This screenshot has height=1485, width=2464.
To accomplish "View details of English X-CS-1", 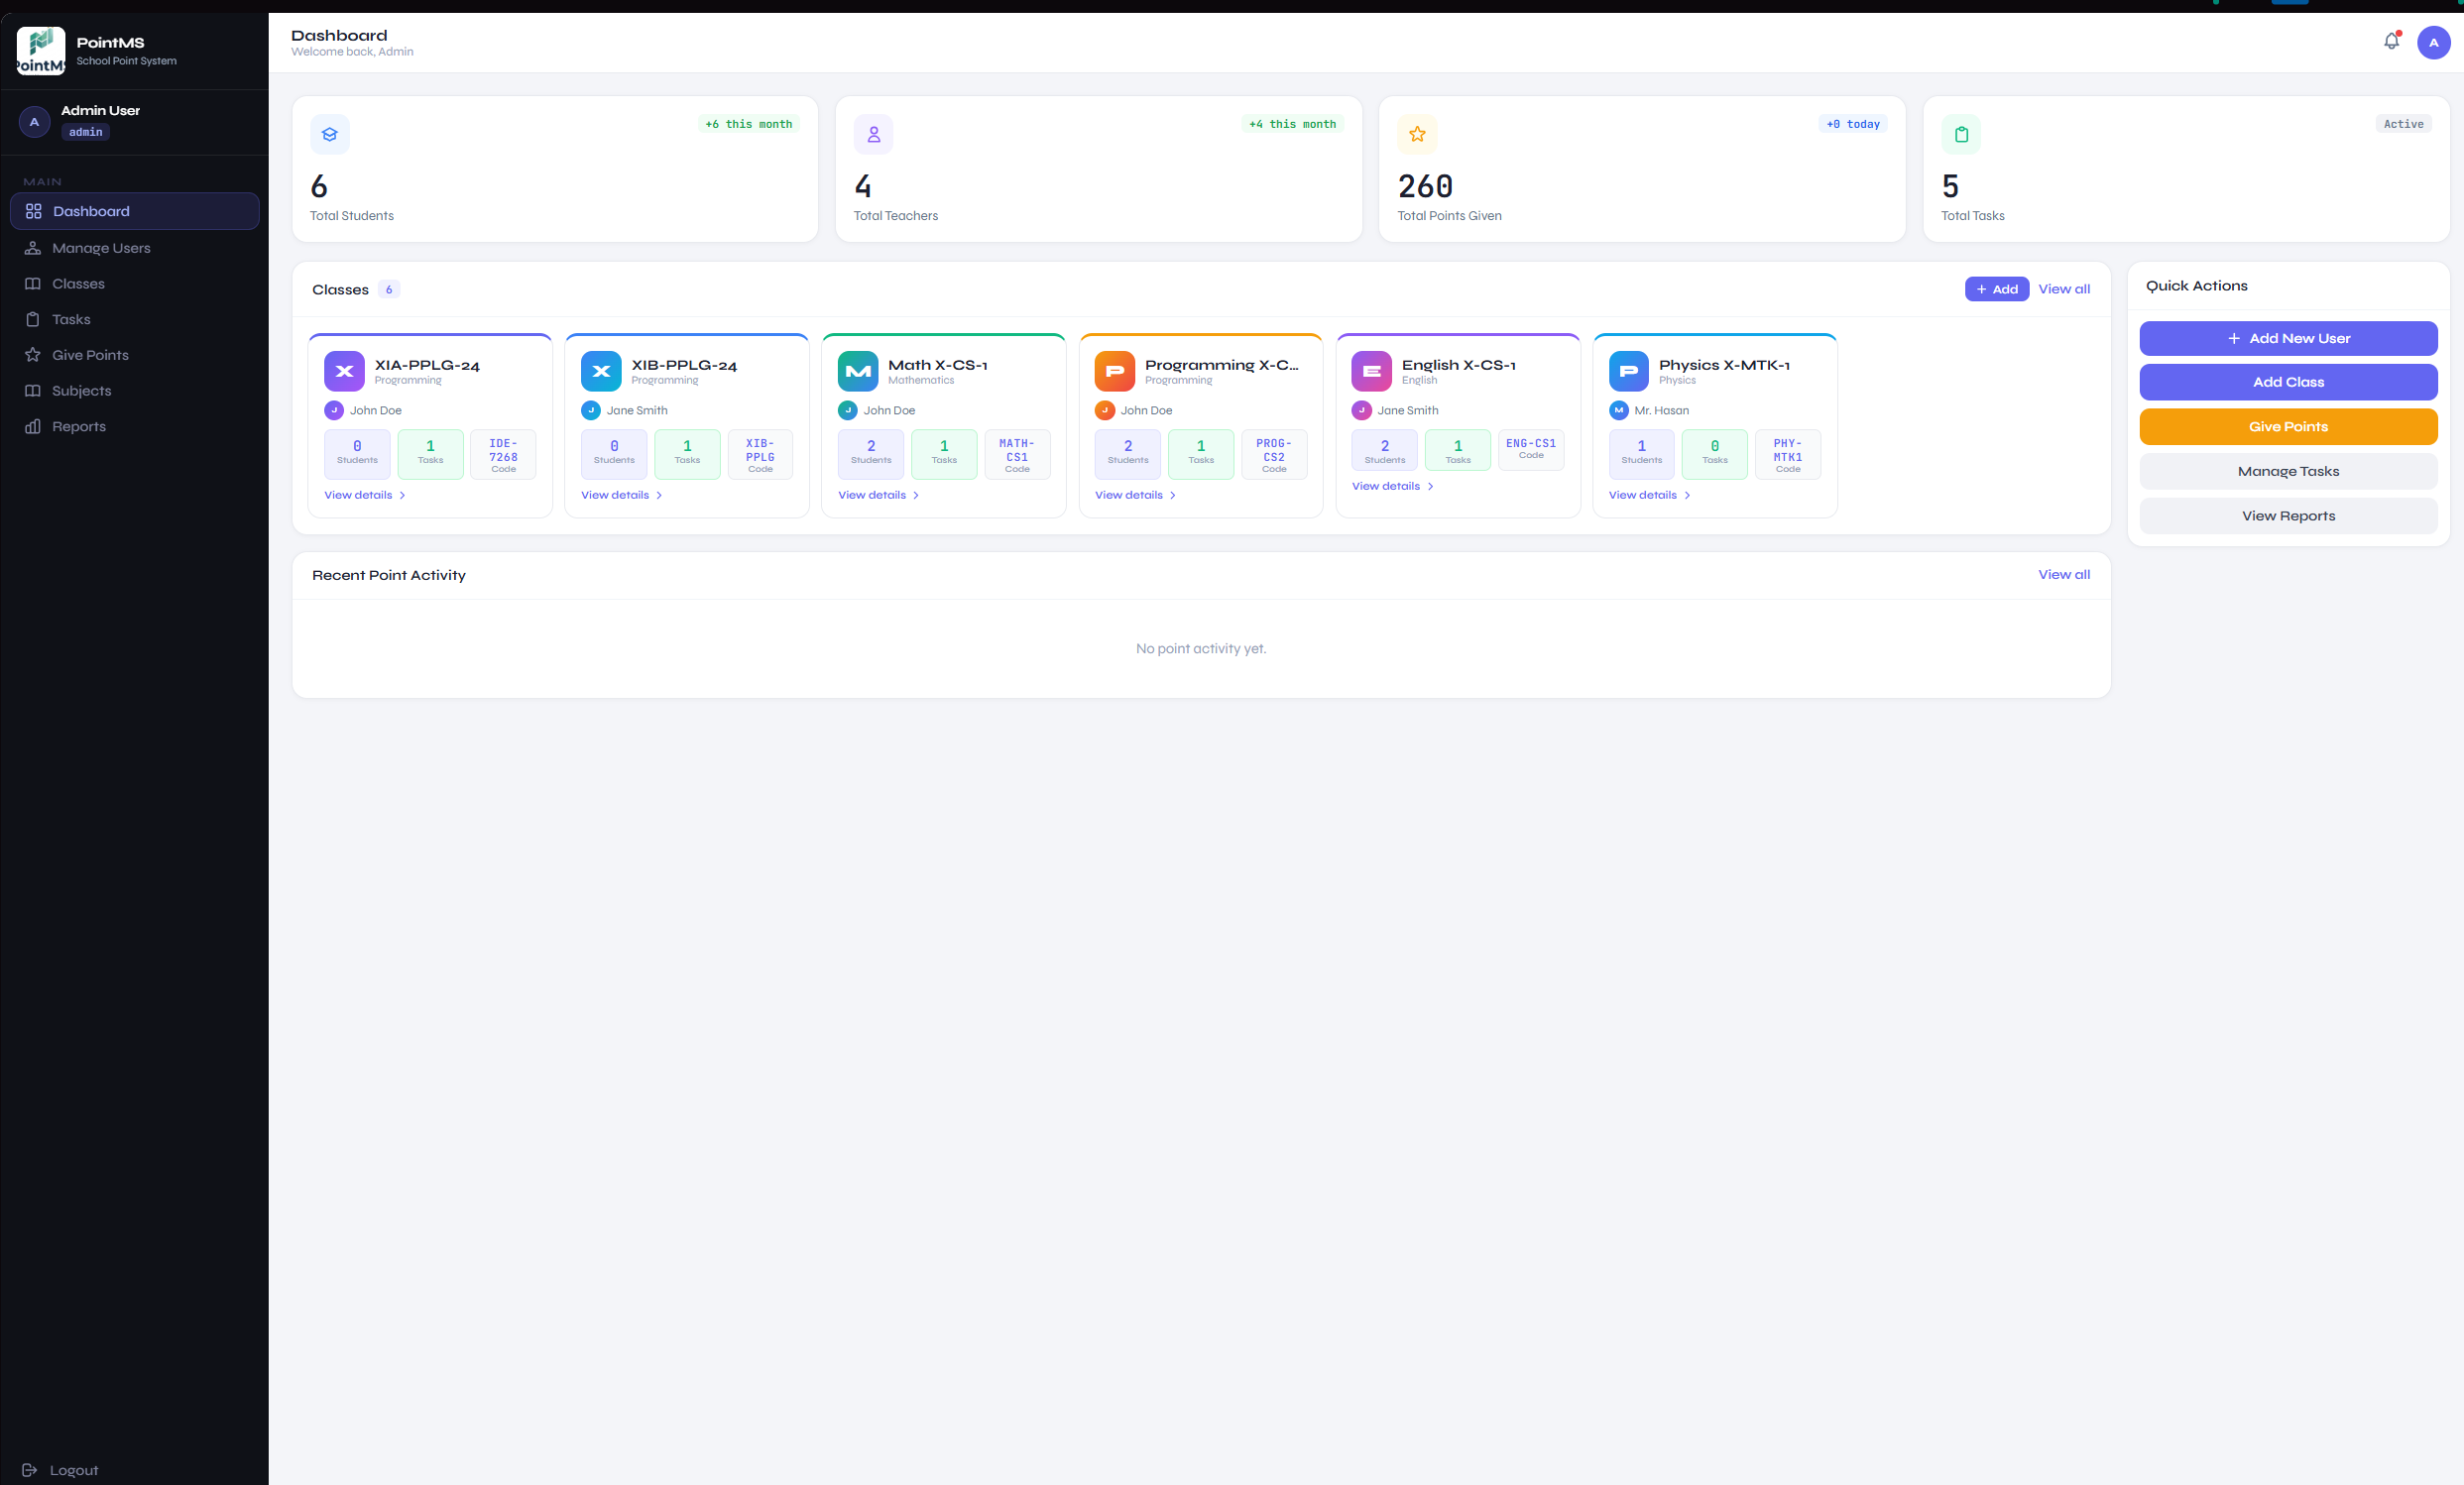I will pyautogui.click(x=1393, y=486).
